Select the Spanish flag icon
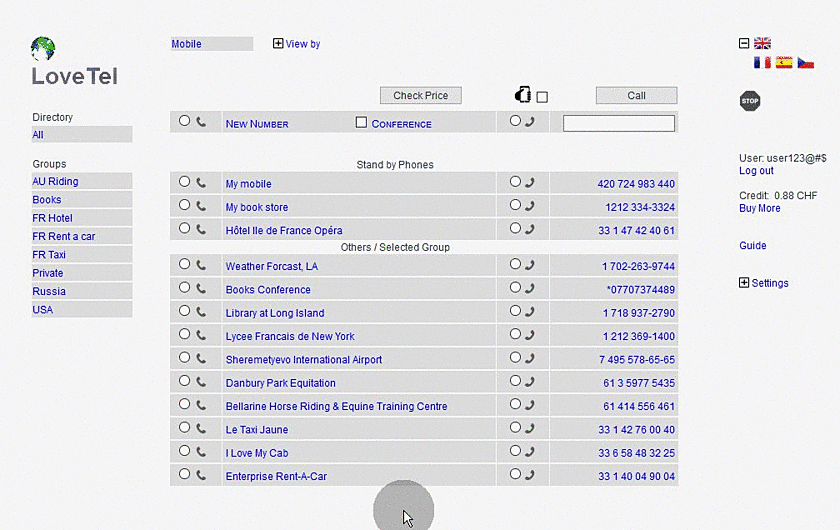Viewport: 840px width, 530px height. coord(784,62)
